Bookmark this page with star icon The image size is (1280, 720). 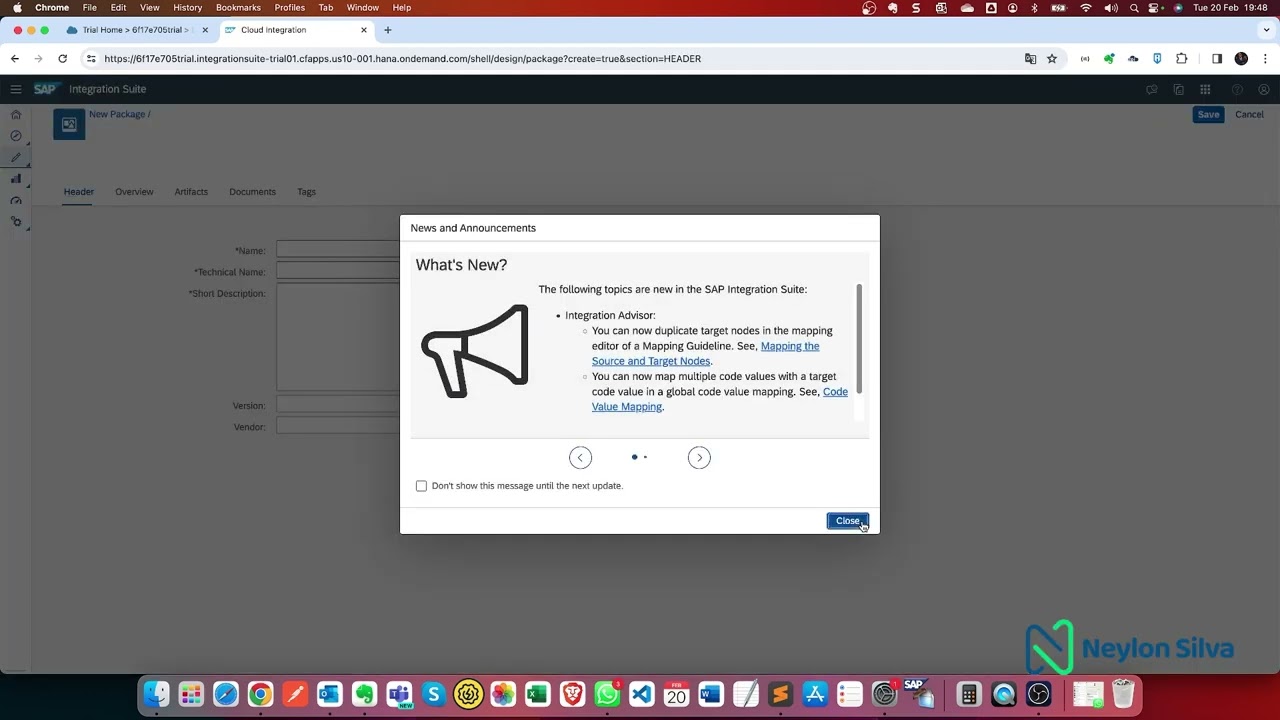click(x=1052, y=59)
